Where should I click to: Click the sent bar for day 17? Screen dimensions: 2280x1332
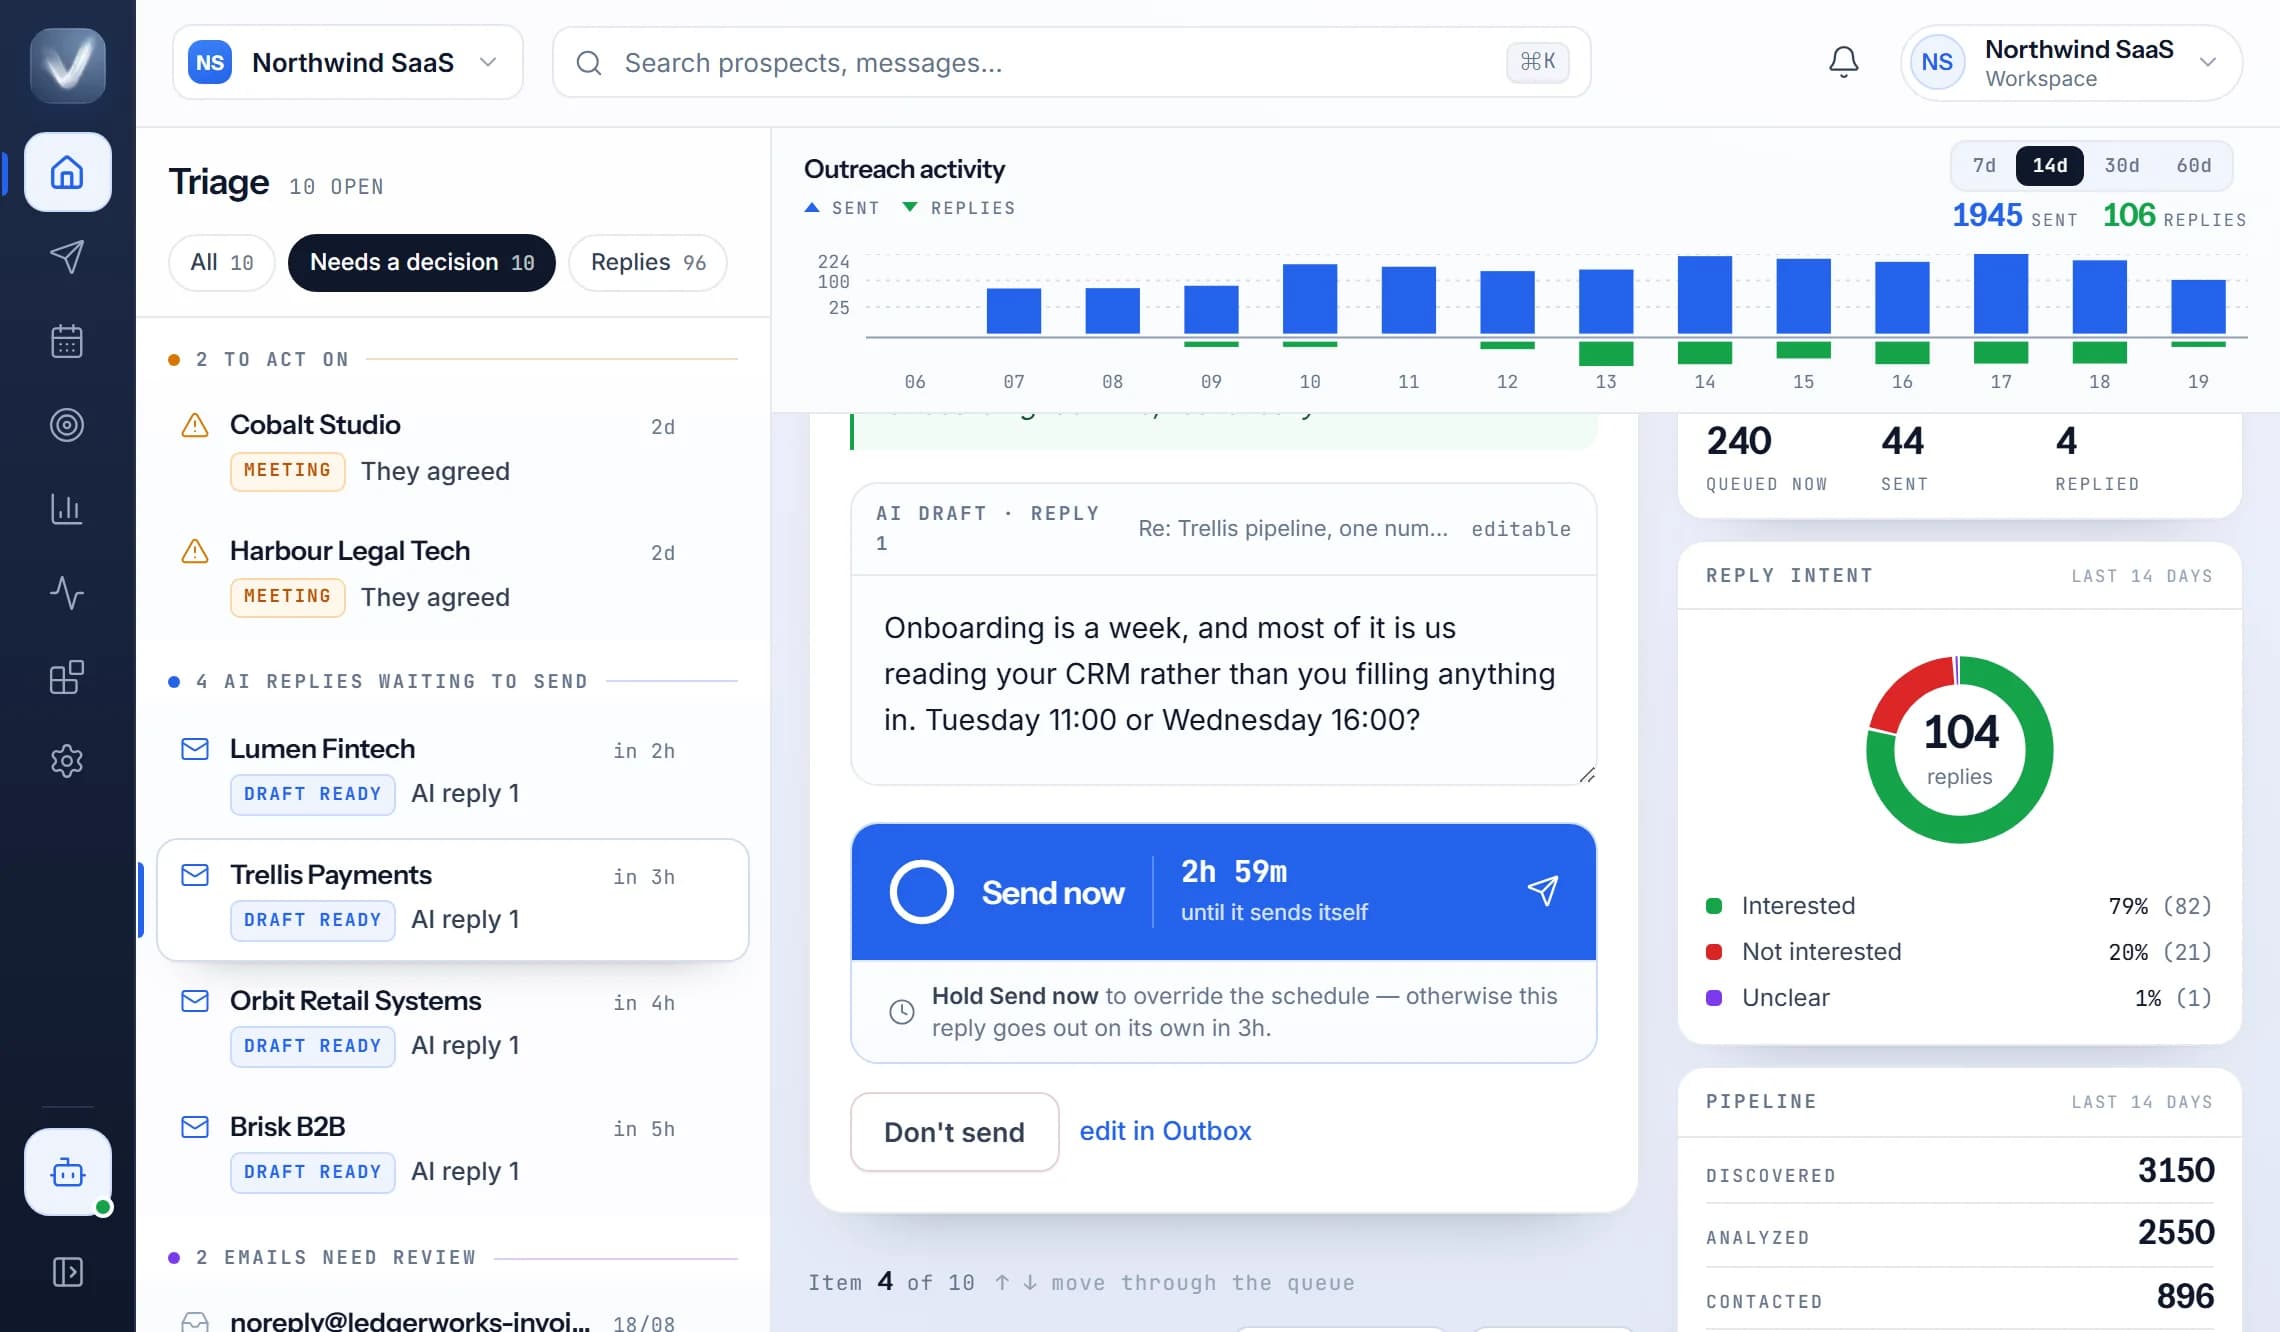(x=2001, y=294)
